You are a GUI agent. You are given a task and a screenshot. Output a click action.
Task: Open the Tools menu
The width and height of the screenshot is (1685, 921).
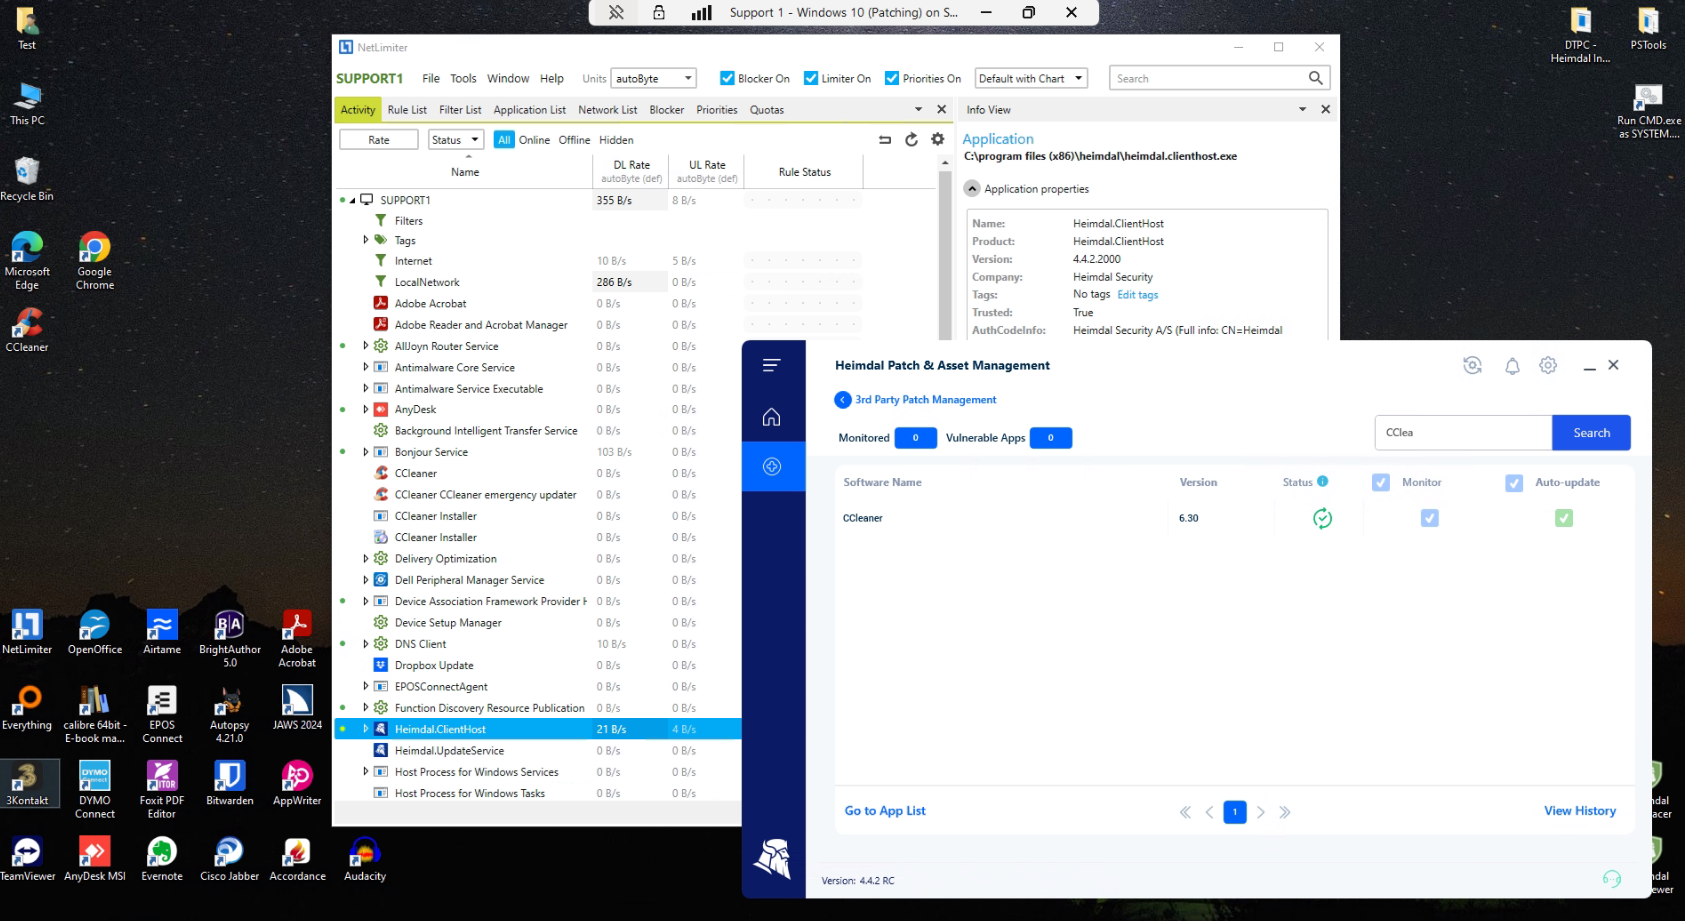[x=463, y=78]
